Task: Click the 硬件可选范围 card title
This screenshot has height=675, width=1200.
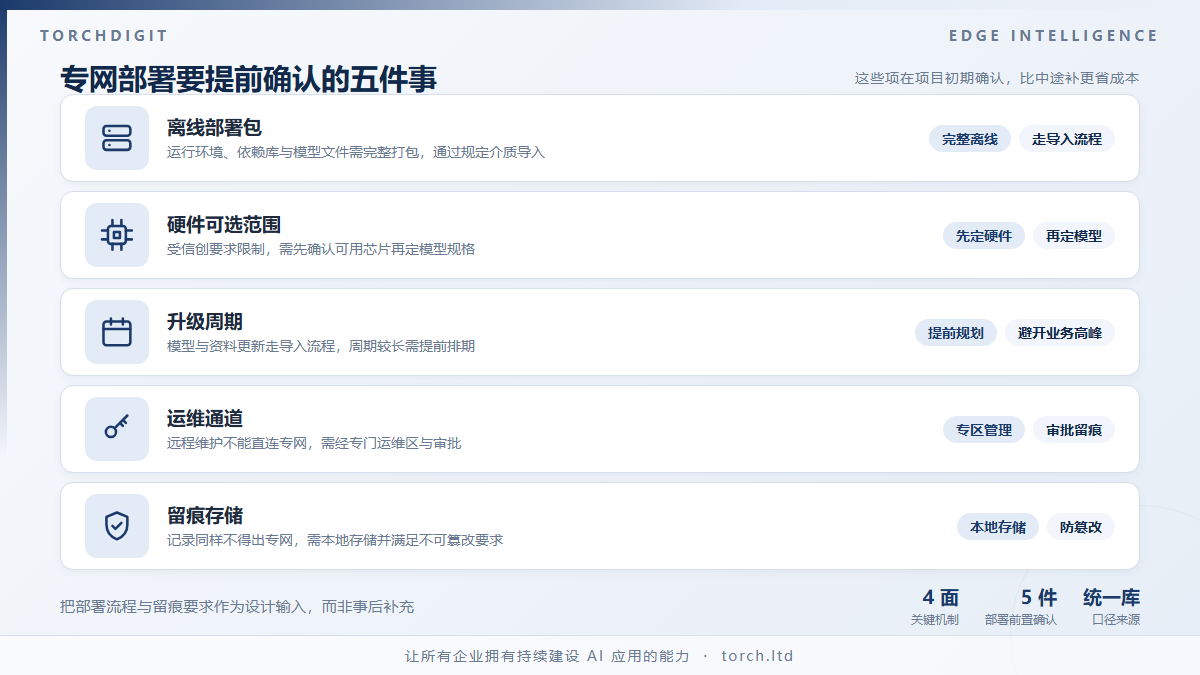Action: click(x=224, y=225)
